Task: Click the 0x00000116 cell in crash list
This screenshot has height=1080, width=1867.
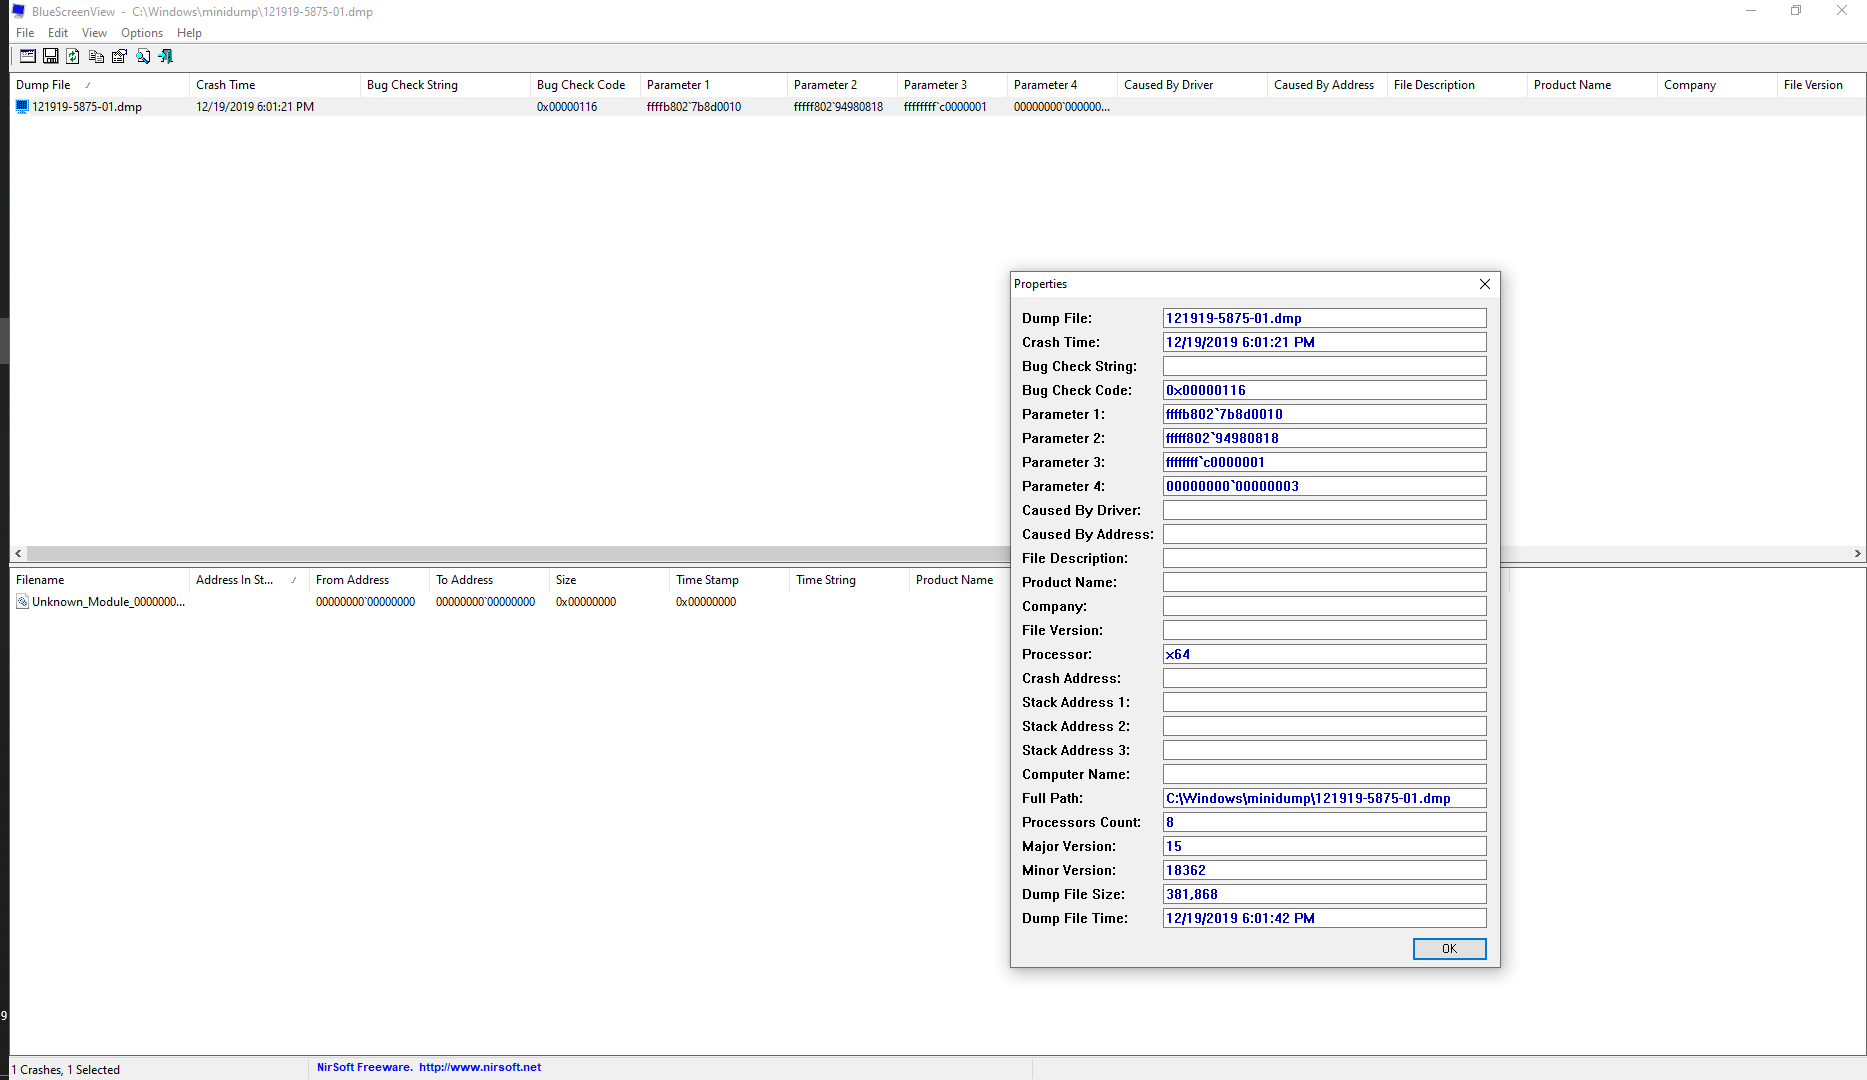Action: coord(567,107)
